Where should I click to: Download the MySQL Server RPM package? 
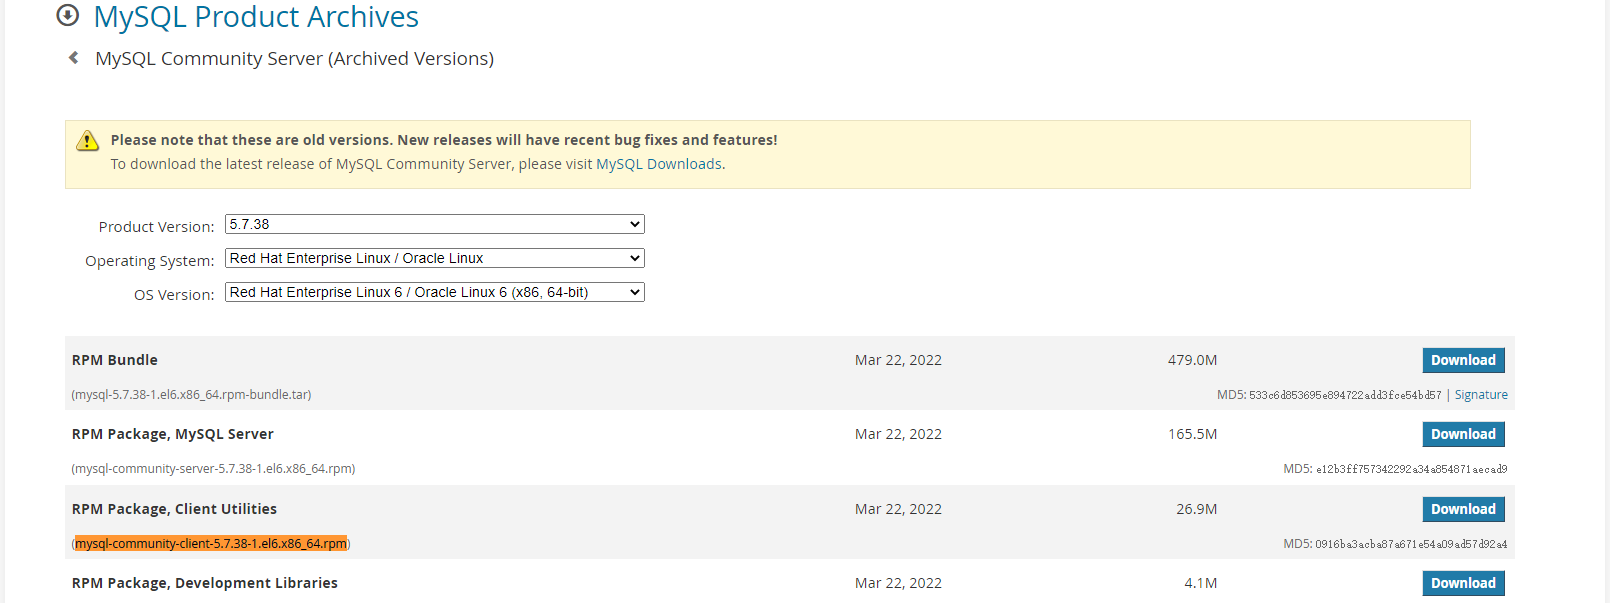click(1463, 434)
